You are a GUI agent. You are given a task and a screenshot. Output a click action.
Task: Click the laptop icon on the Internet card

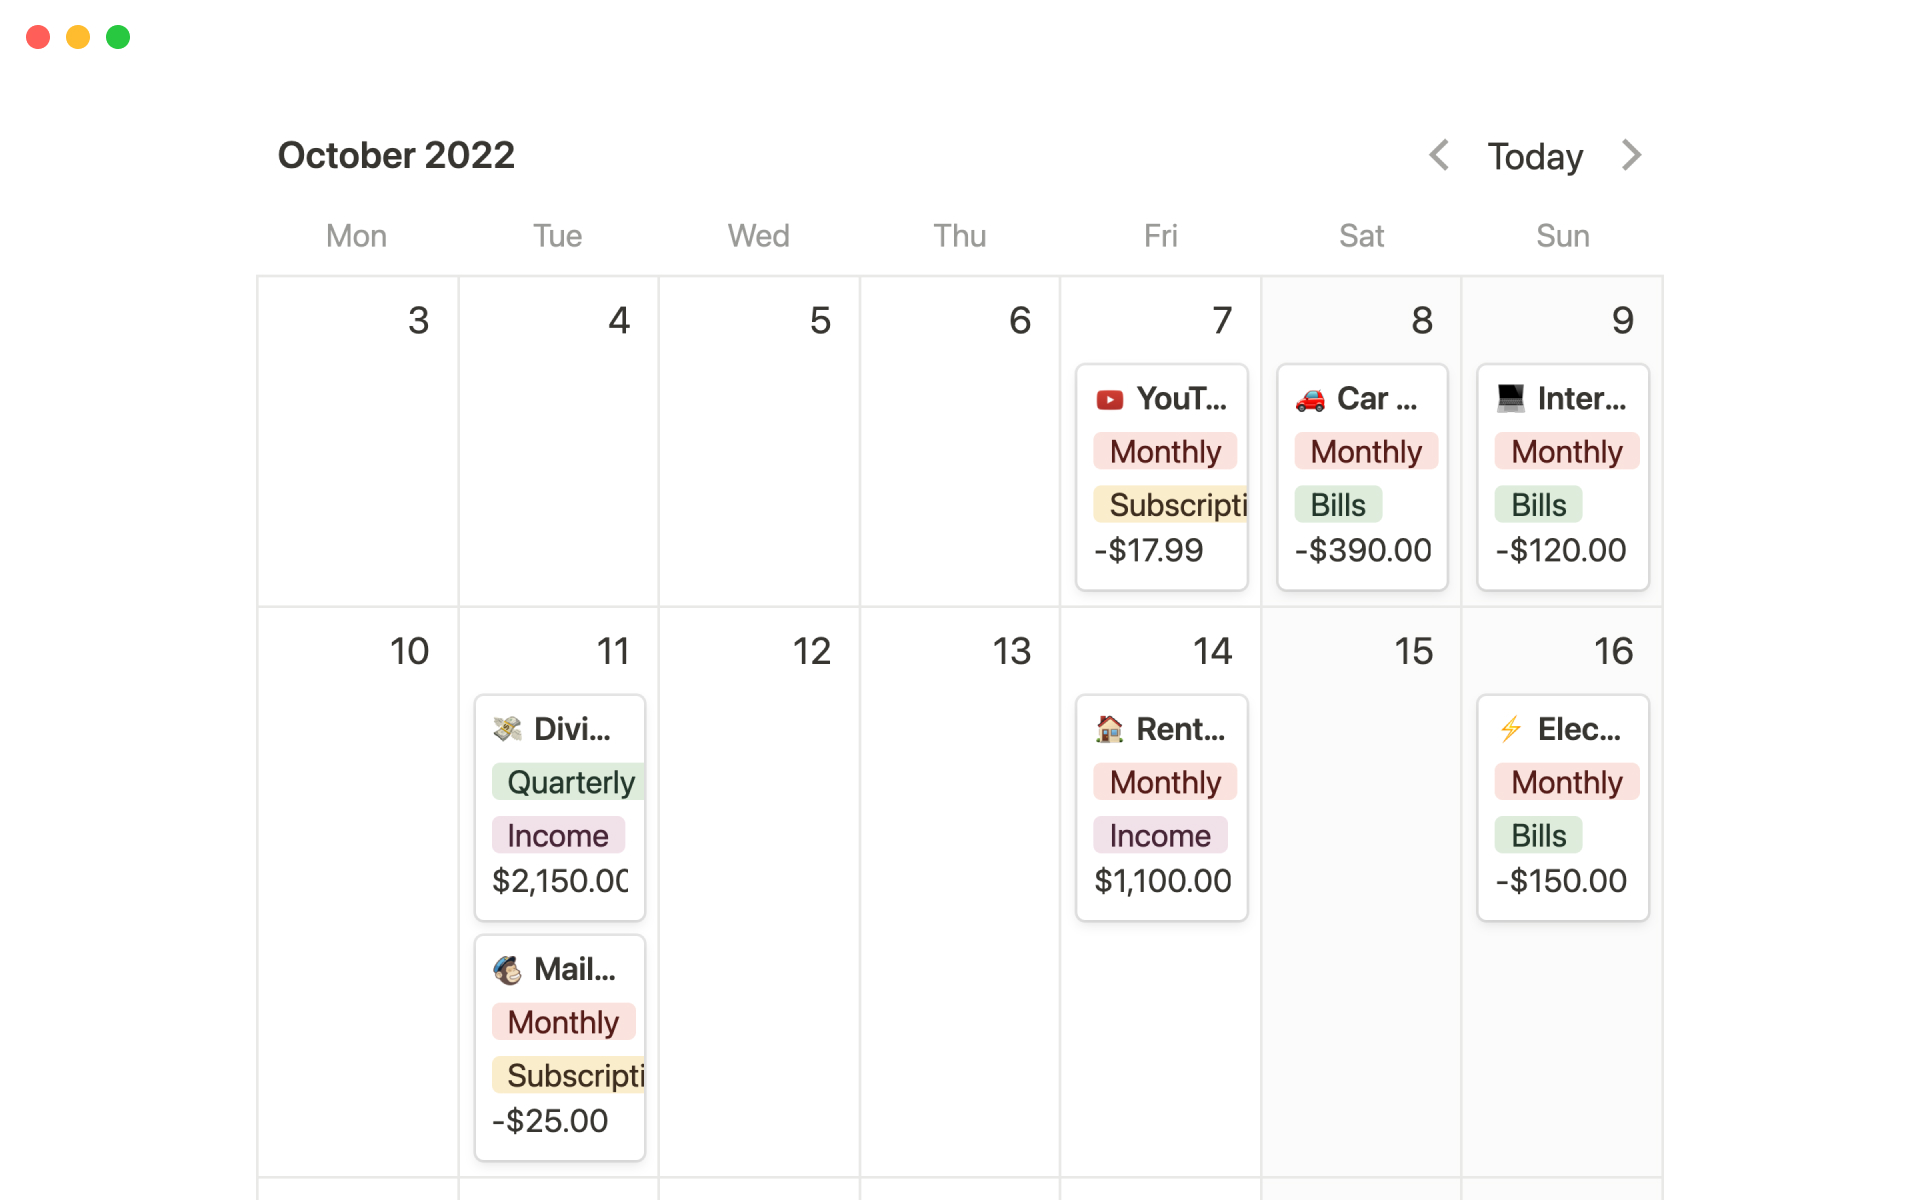pos(1510,398)
